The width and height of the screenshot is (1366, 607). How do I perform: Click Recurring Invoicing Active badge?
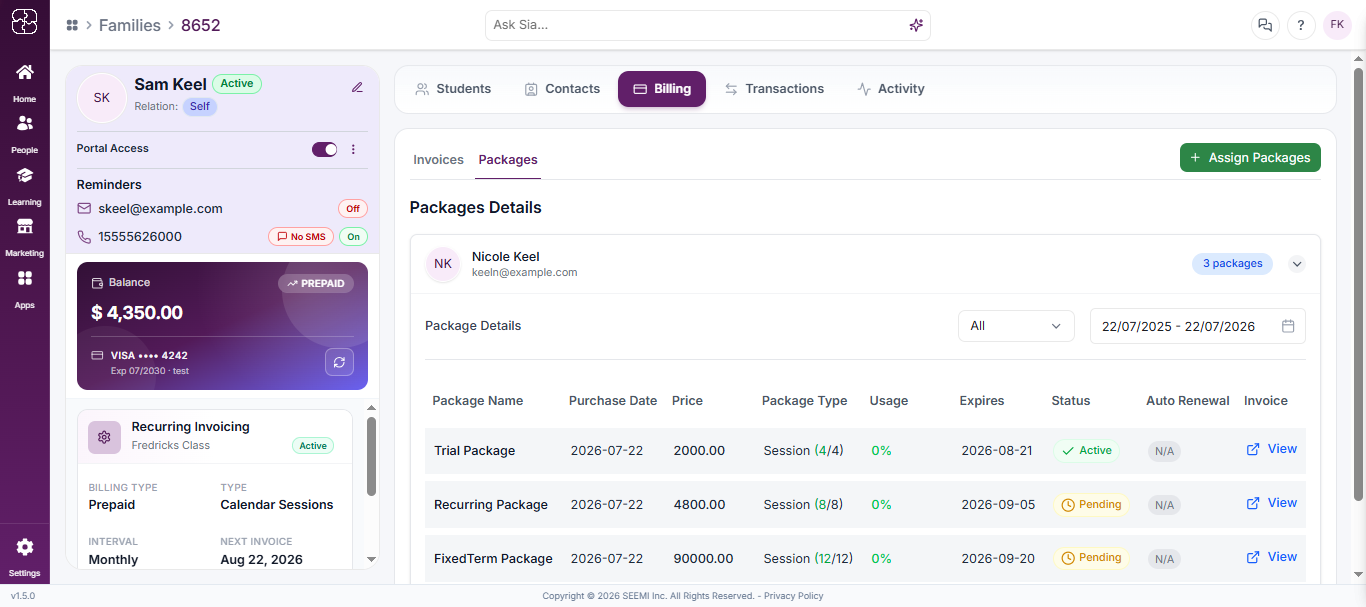click(x=313, y=446)
